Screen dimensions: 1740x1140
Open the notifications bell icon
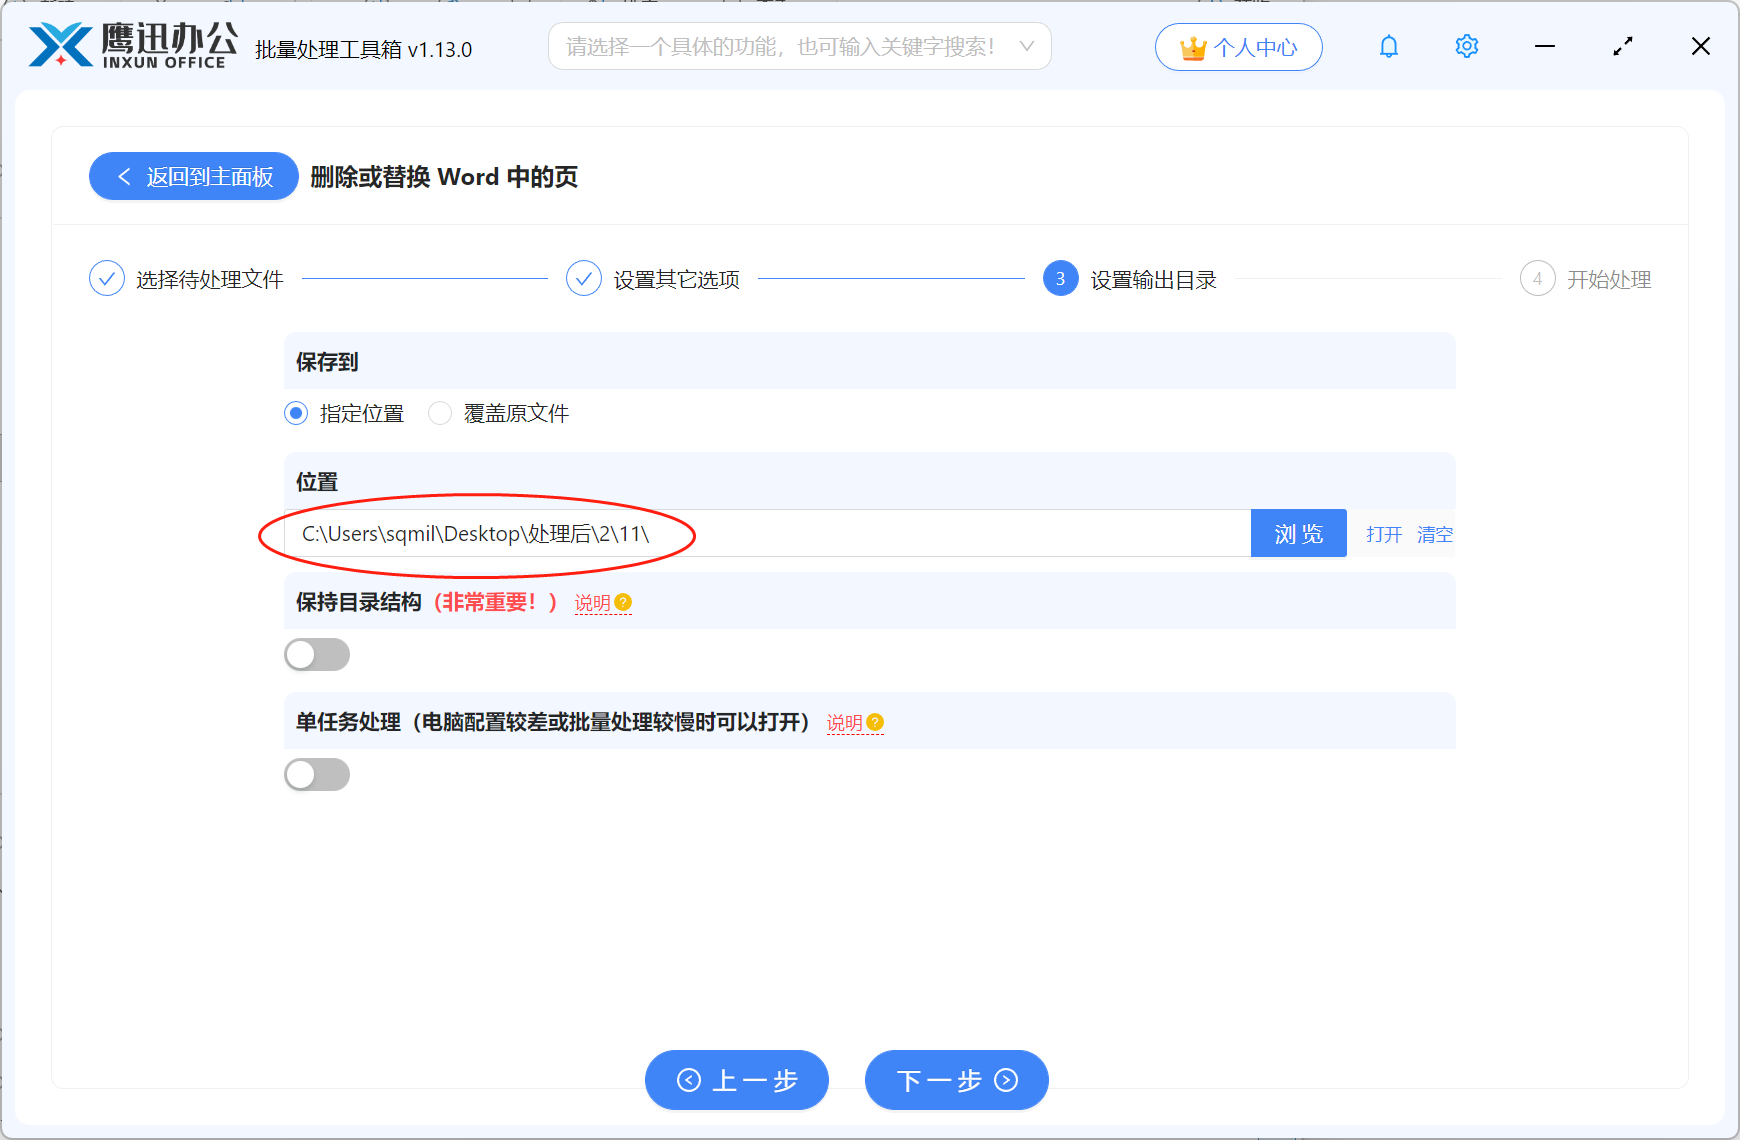pos(1388,46)
